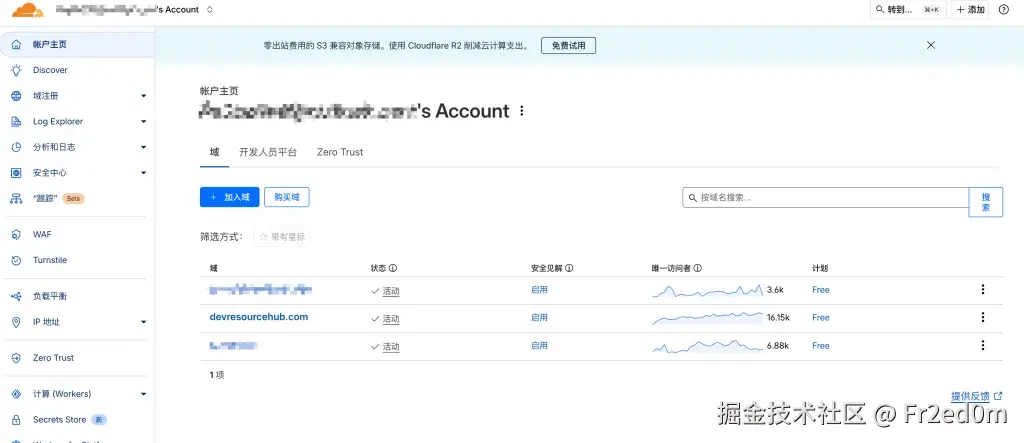The image size is (1024, 443).
Task: Click Free plan in the 3.6k row
Action: point(821,289)
